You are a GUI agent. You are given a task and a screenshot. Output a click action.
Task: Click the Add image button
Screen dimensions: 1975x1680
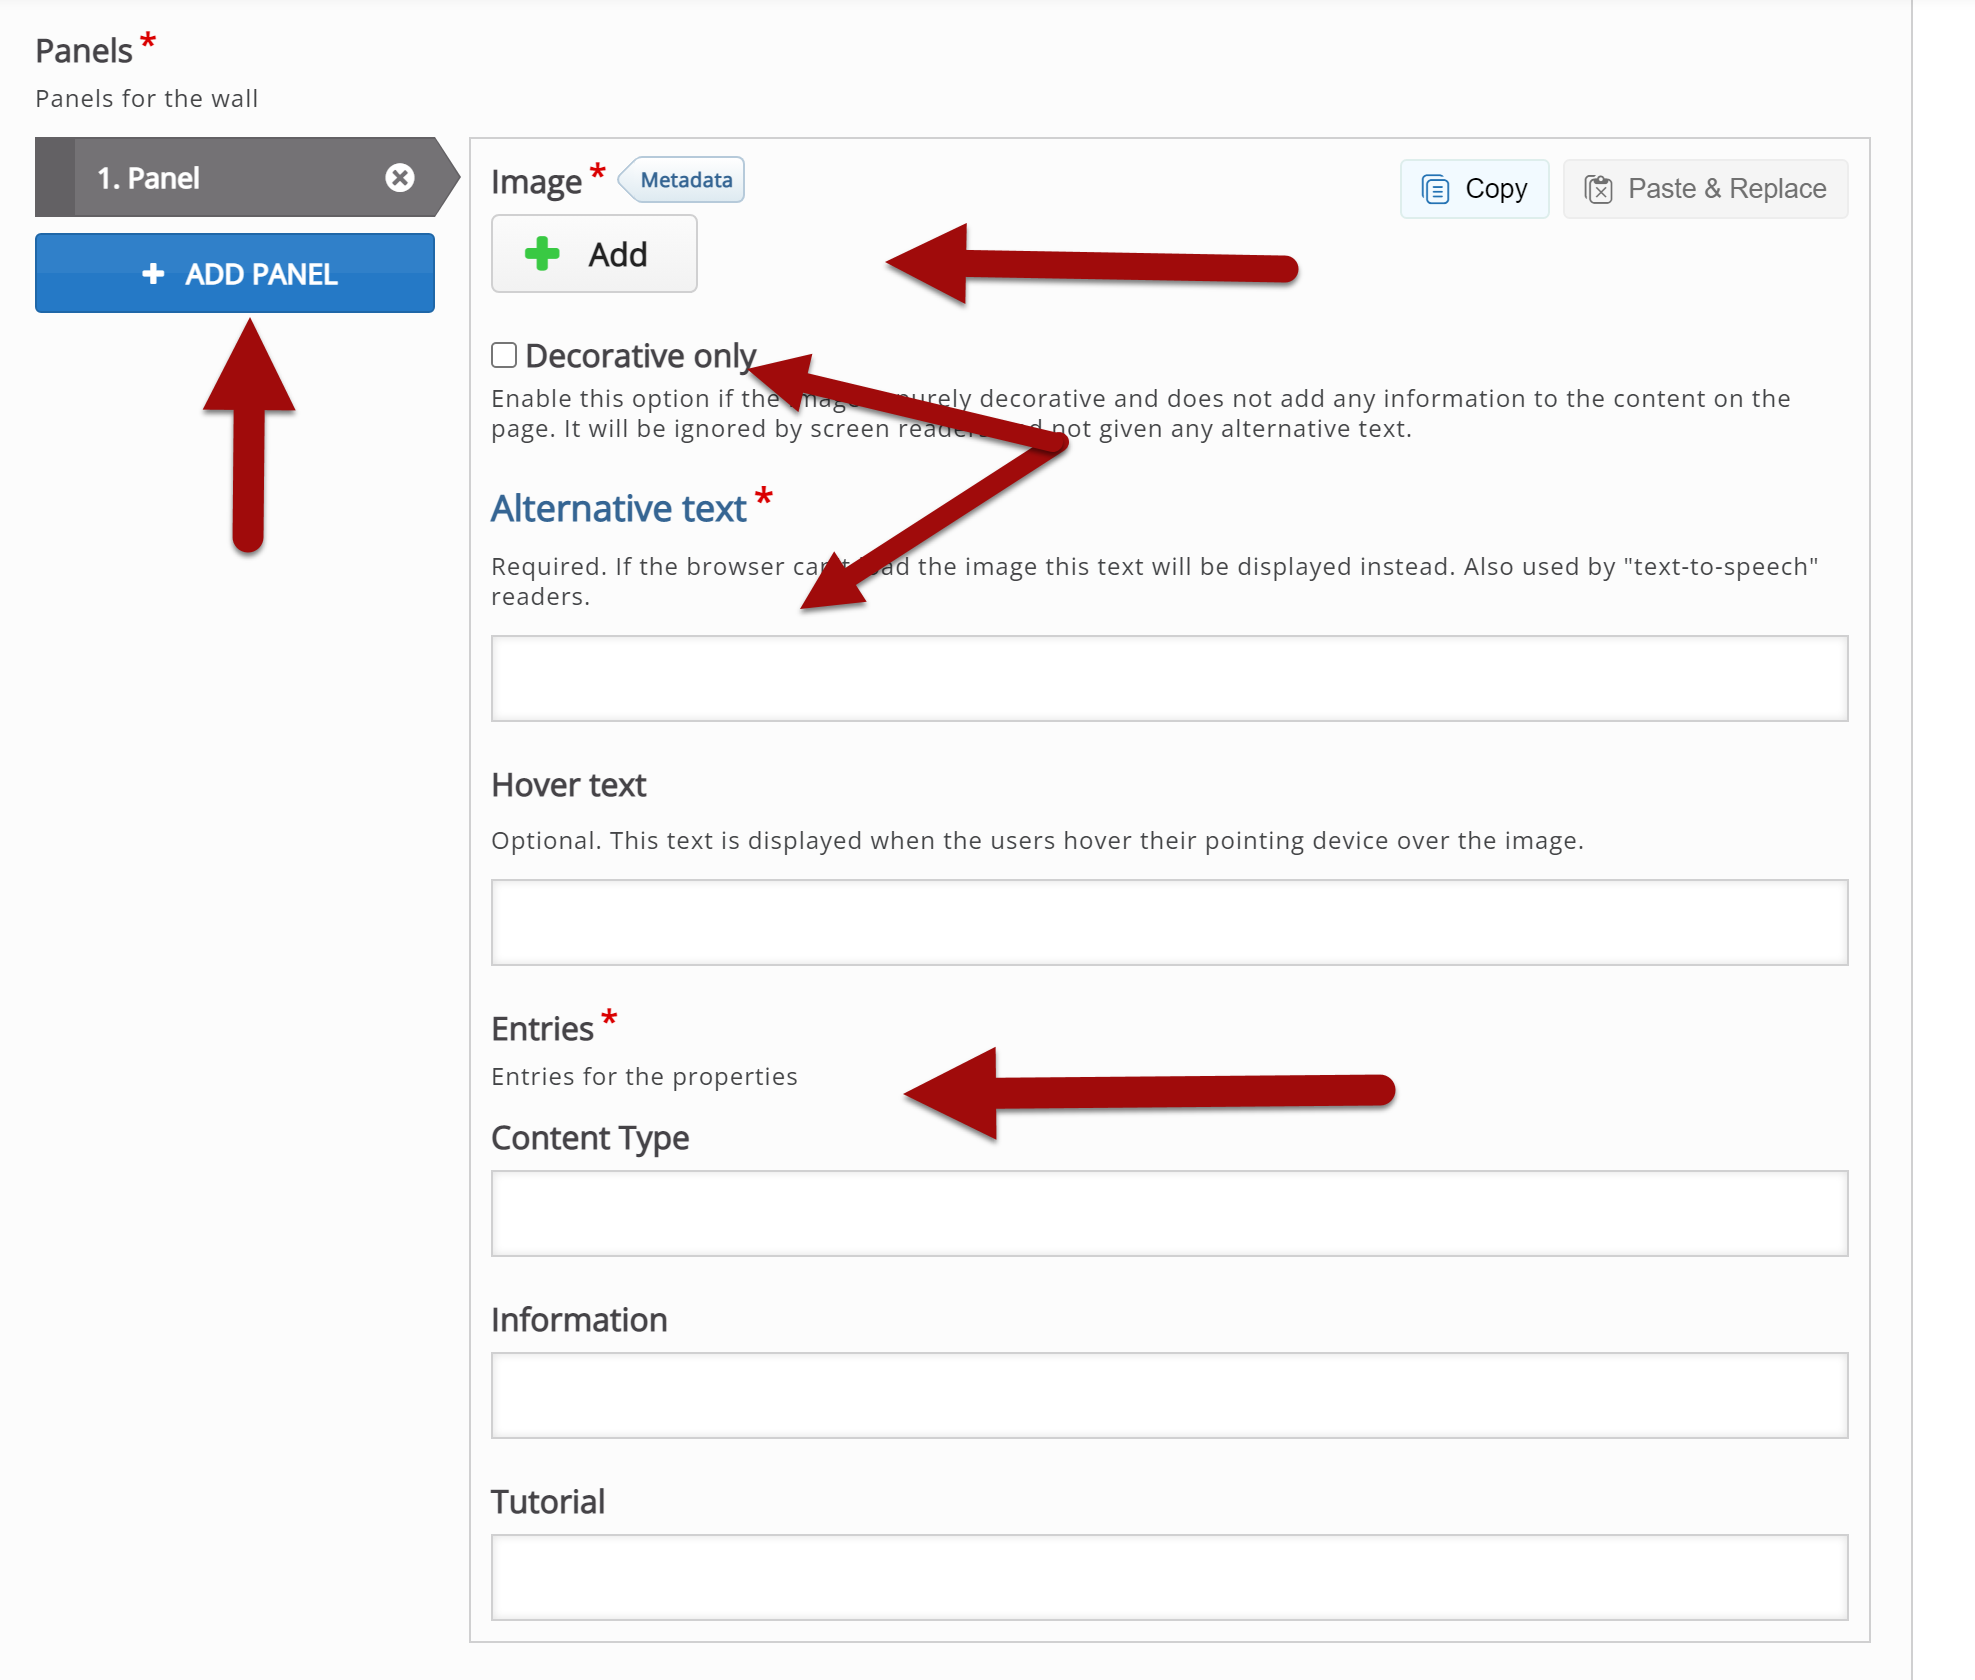594,254
